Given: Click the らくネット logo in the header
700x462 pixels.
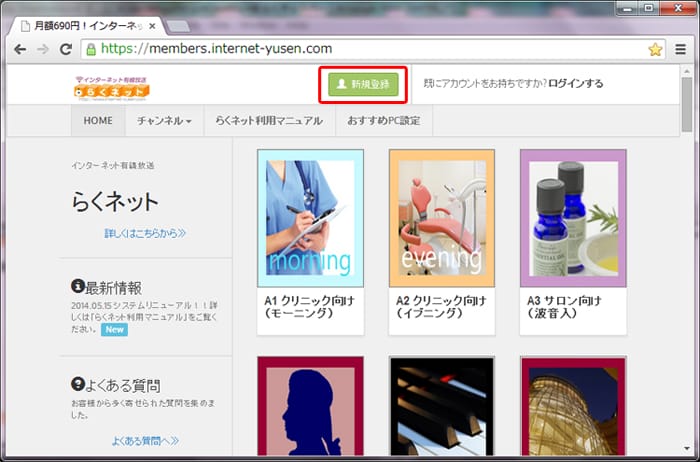Looking at the screenshot, I should pos(112,87).
